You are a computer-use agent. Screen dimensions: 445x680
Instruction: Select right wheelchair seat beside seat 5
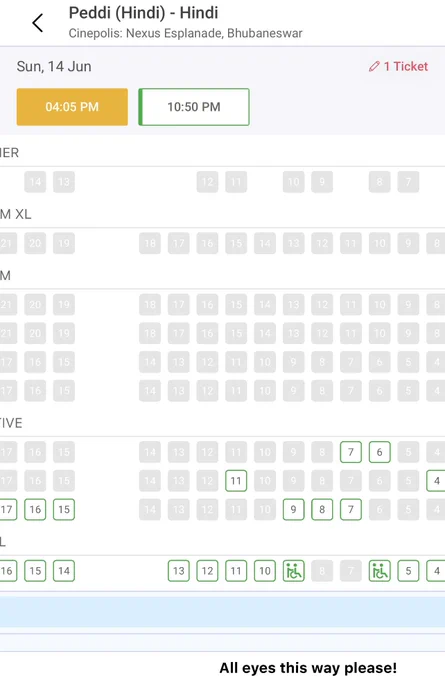380,571
